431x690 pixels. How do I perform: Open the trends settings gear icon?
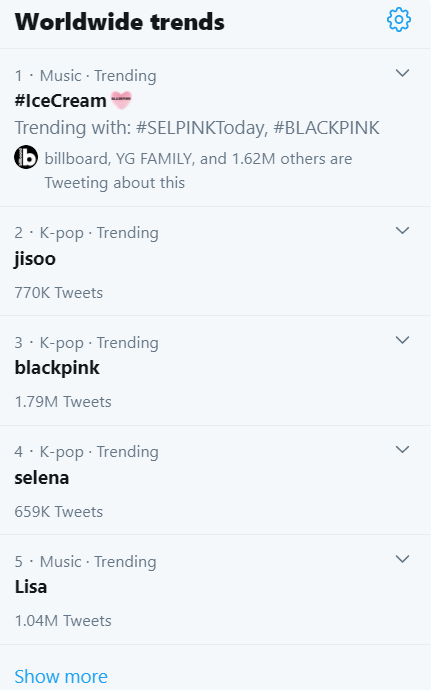399,20
